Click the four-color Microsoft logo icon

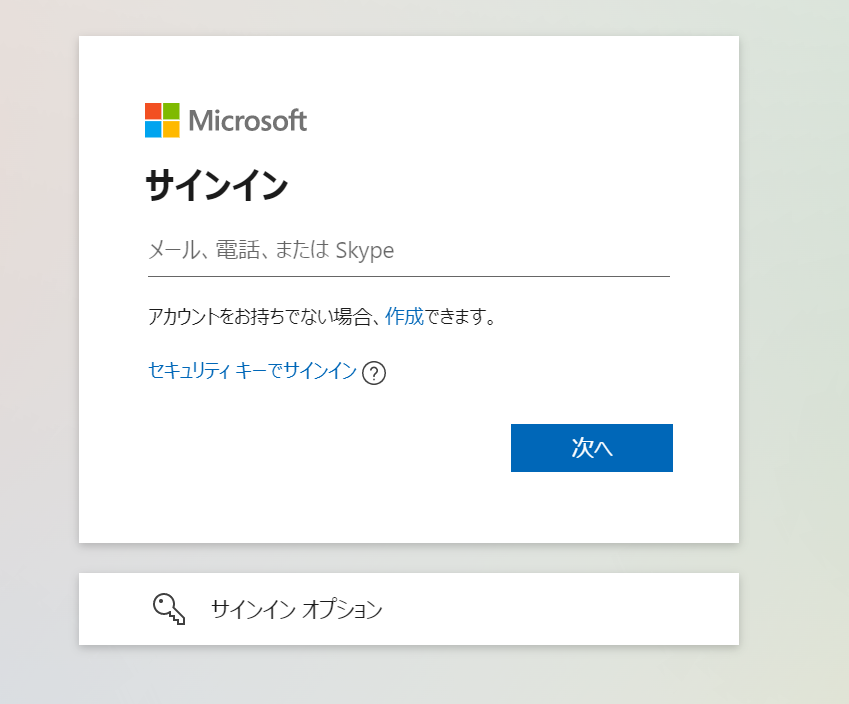coord(162,120)
